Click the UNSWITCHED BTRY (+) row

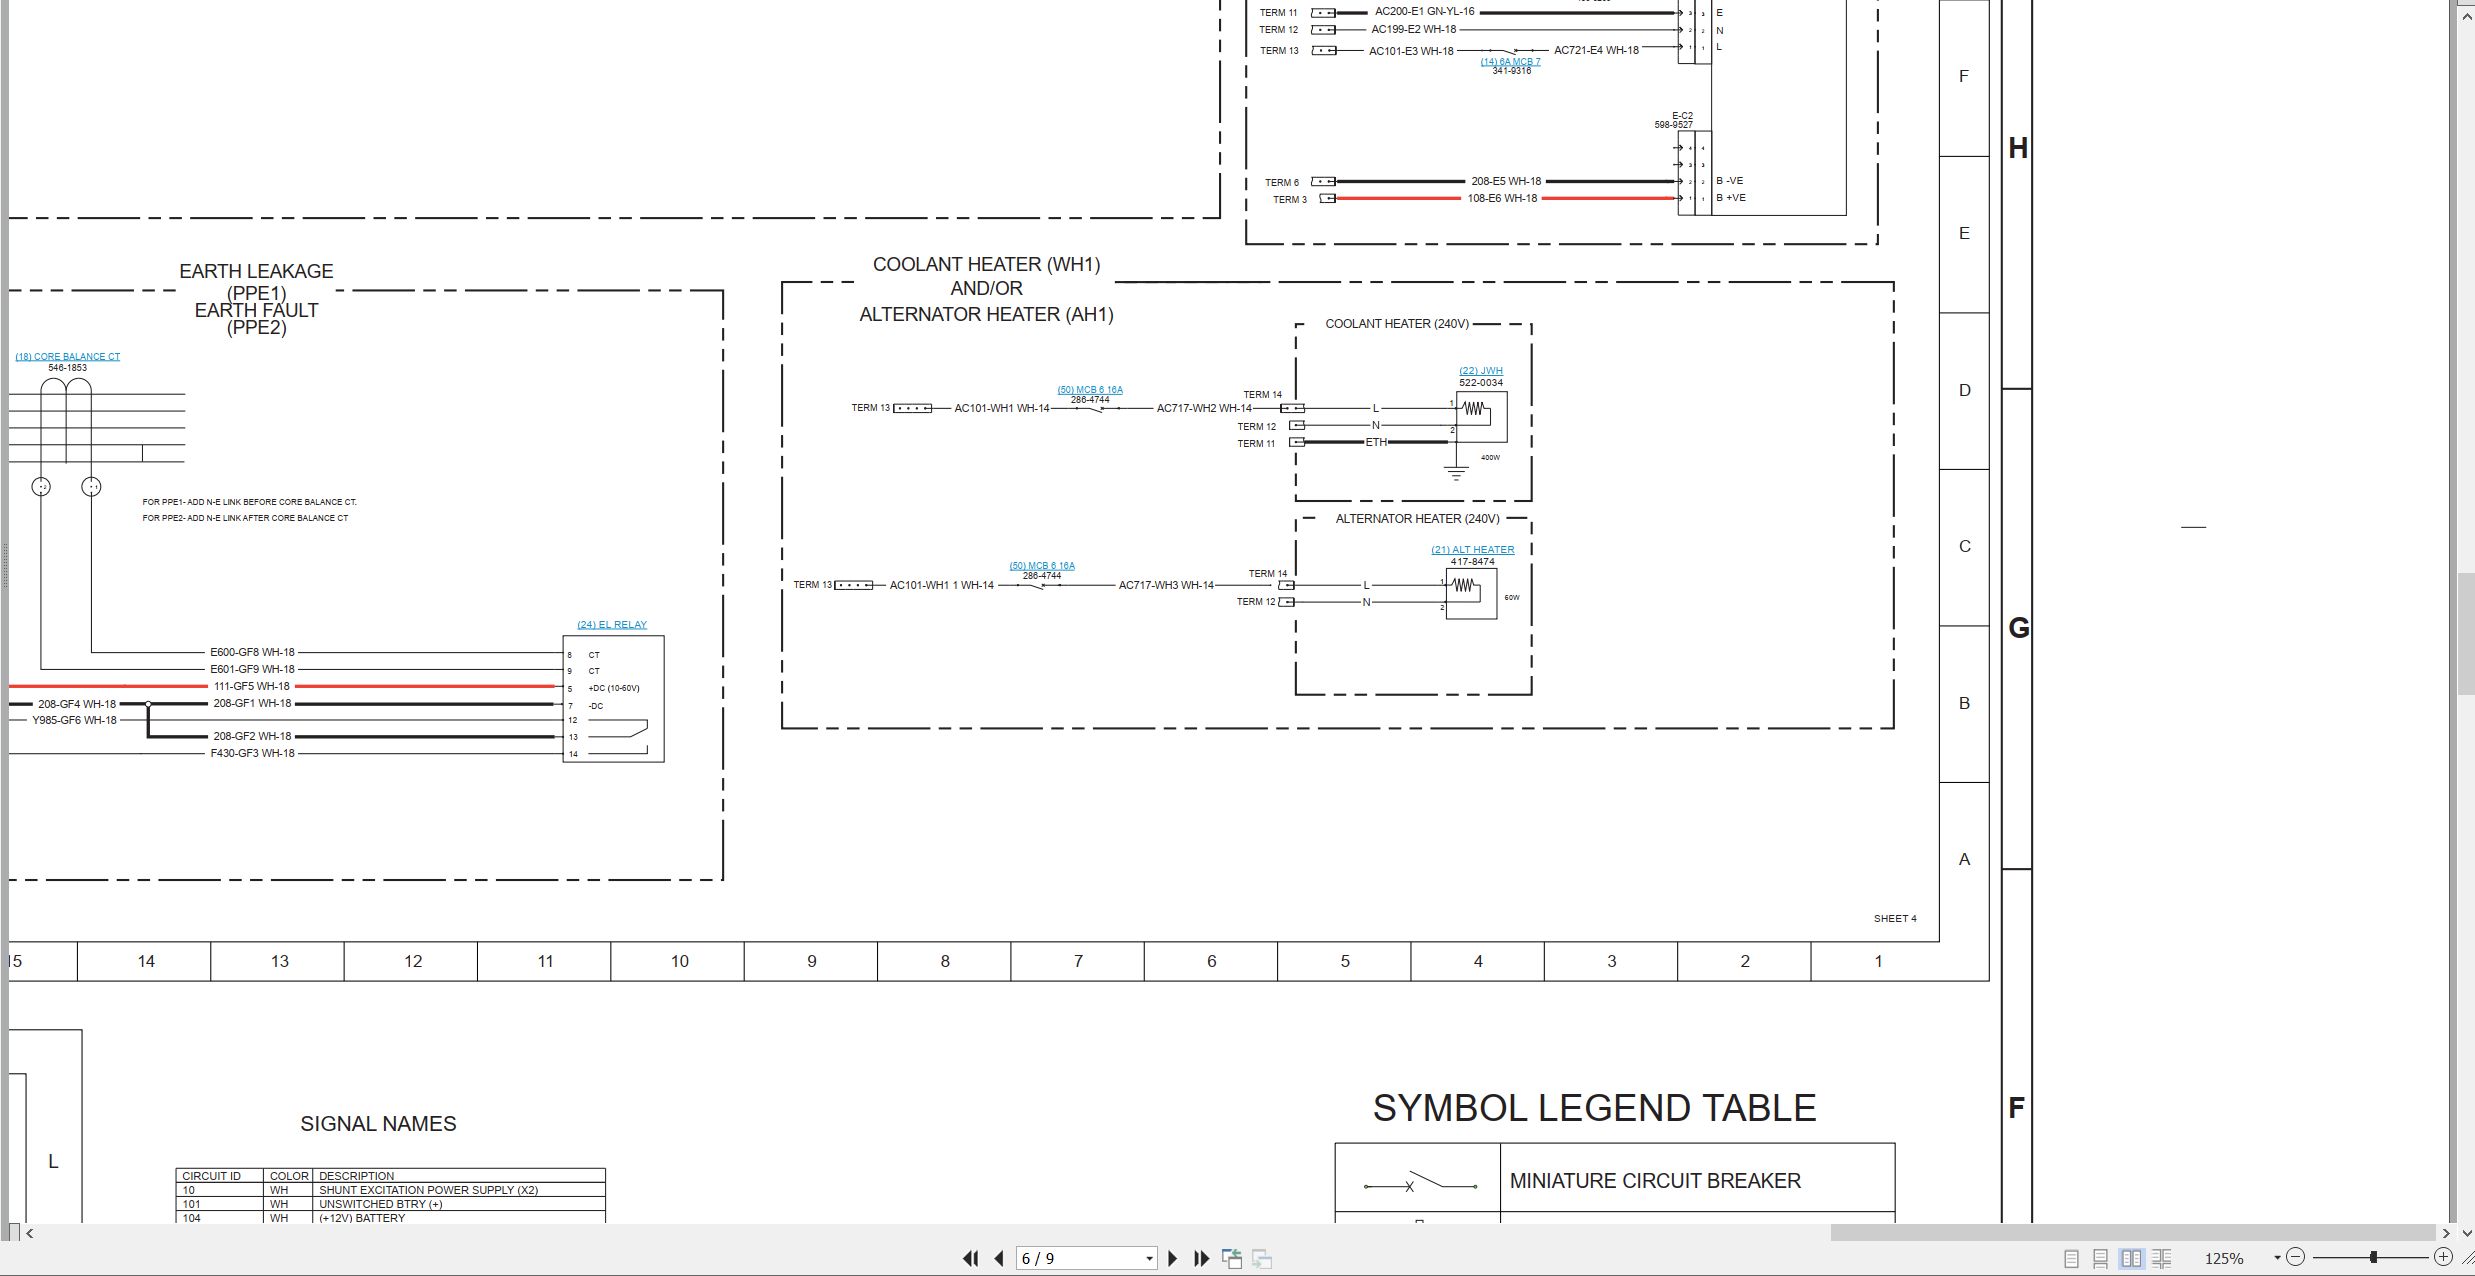391,1204
